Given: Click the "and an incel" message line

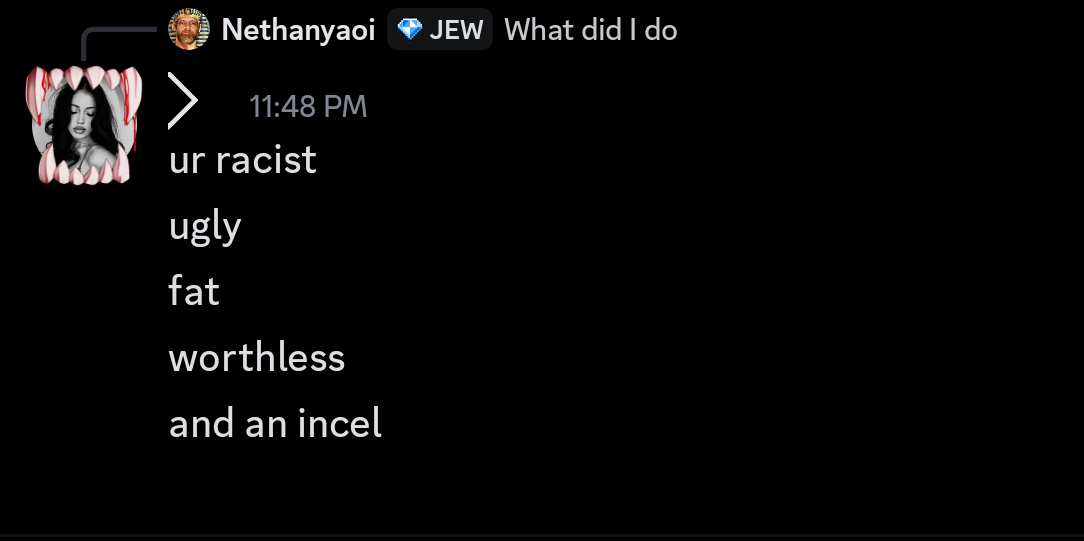Looking at the screenshot, I should (275, 424).
